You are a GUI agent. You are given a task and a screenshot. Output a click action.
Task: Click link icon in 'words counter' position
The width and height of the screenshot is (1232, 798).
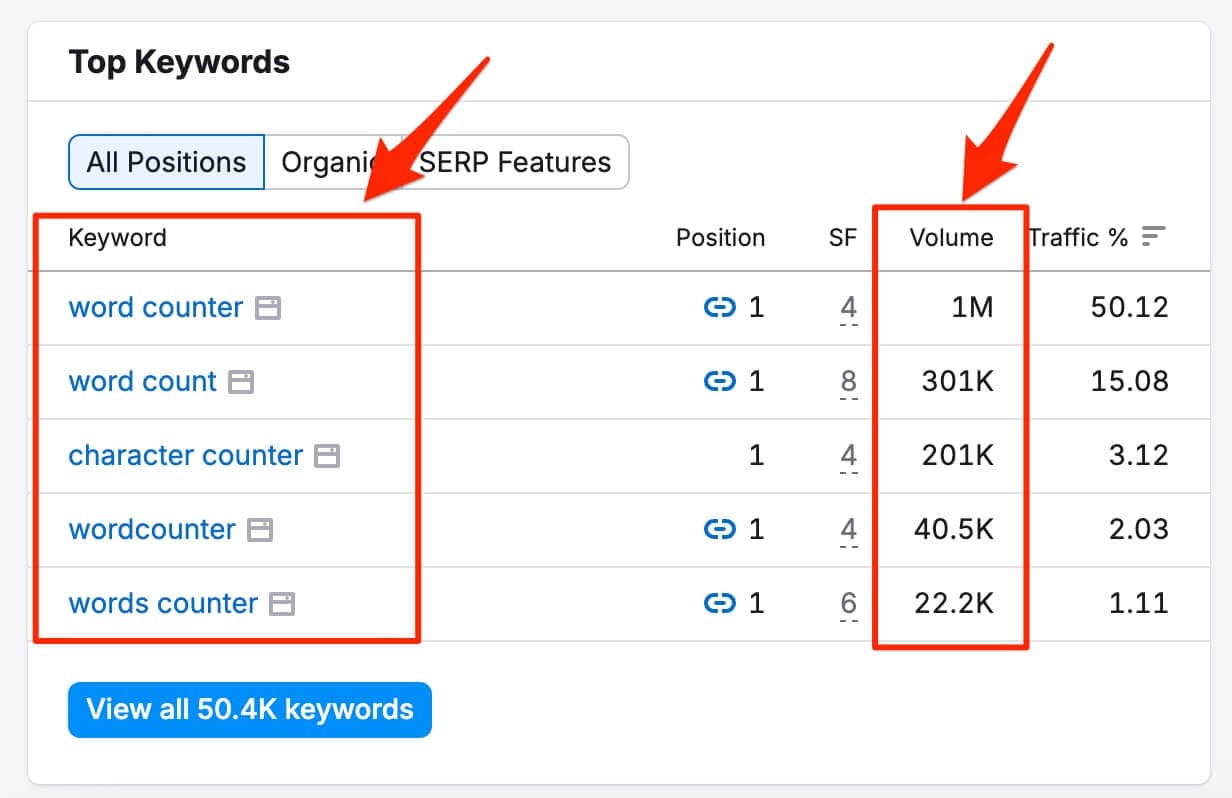(x=720, y=603)
